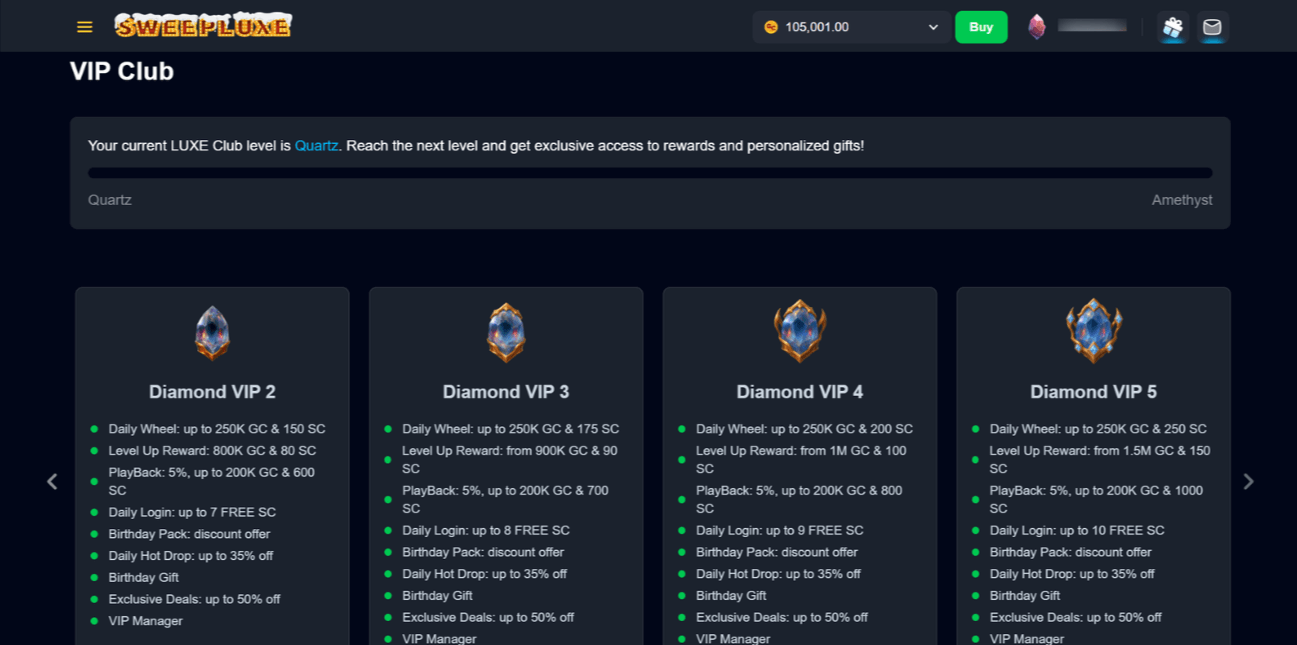Click the Diamond VIP 3 gem badge

tap(506, 332)
